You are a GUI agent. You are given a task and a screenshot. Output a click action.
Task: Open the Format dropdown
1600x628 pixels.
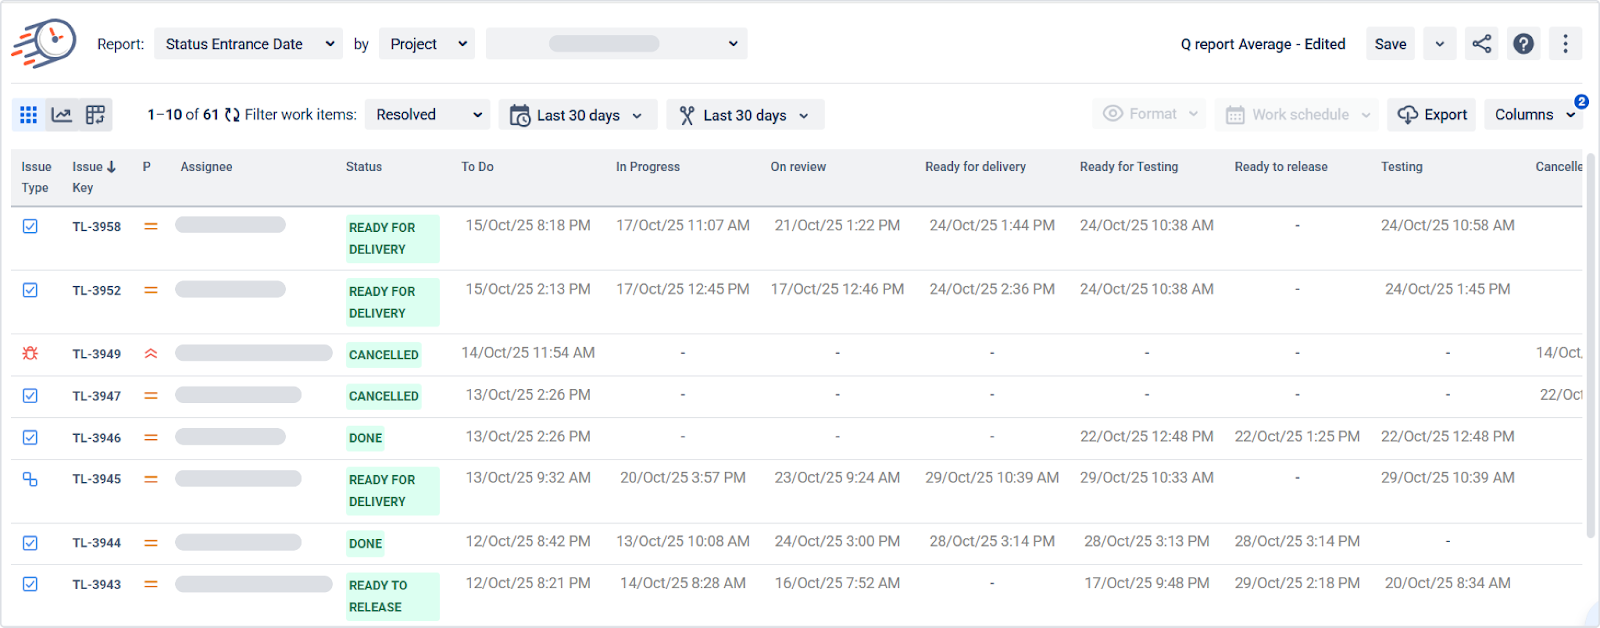click(x=1150, y=114)
